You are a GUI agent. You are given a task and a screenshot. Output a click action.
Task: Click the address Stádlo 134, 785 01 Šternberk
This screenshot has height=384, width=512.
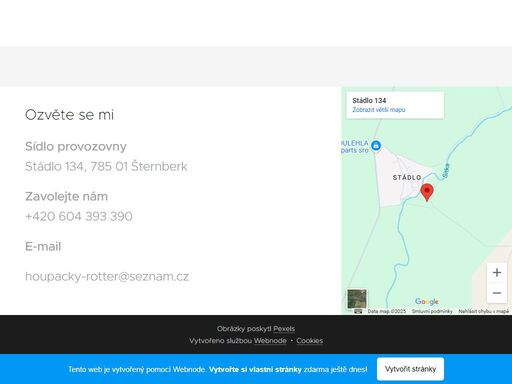coord(106,166)
